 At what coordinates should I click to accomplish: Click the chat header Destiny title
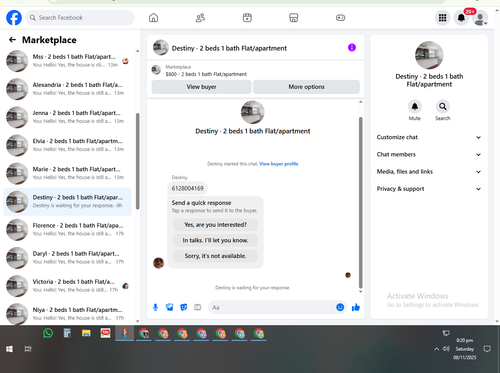pos(229,48)
